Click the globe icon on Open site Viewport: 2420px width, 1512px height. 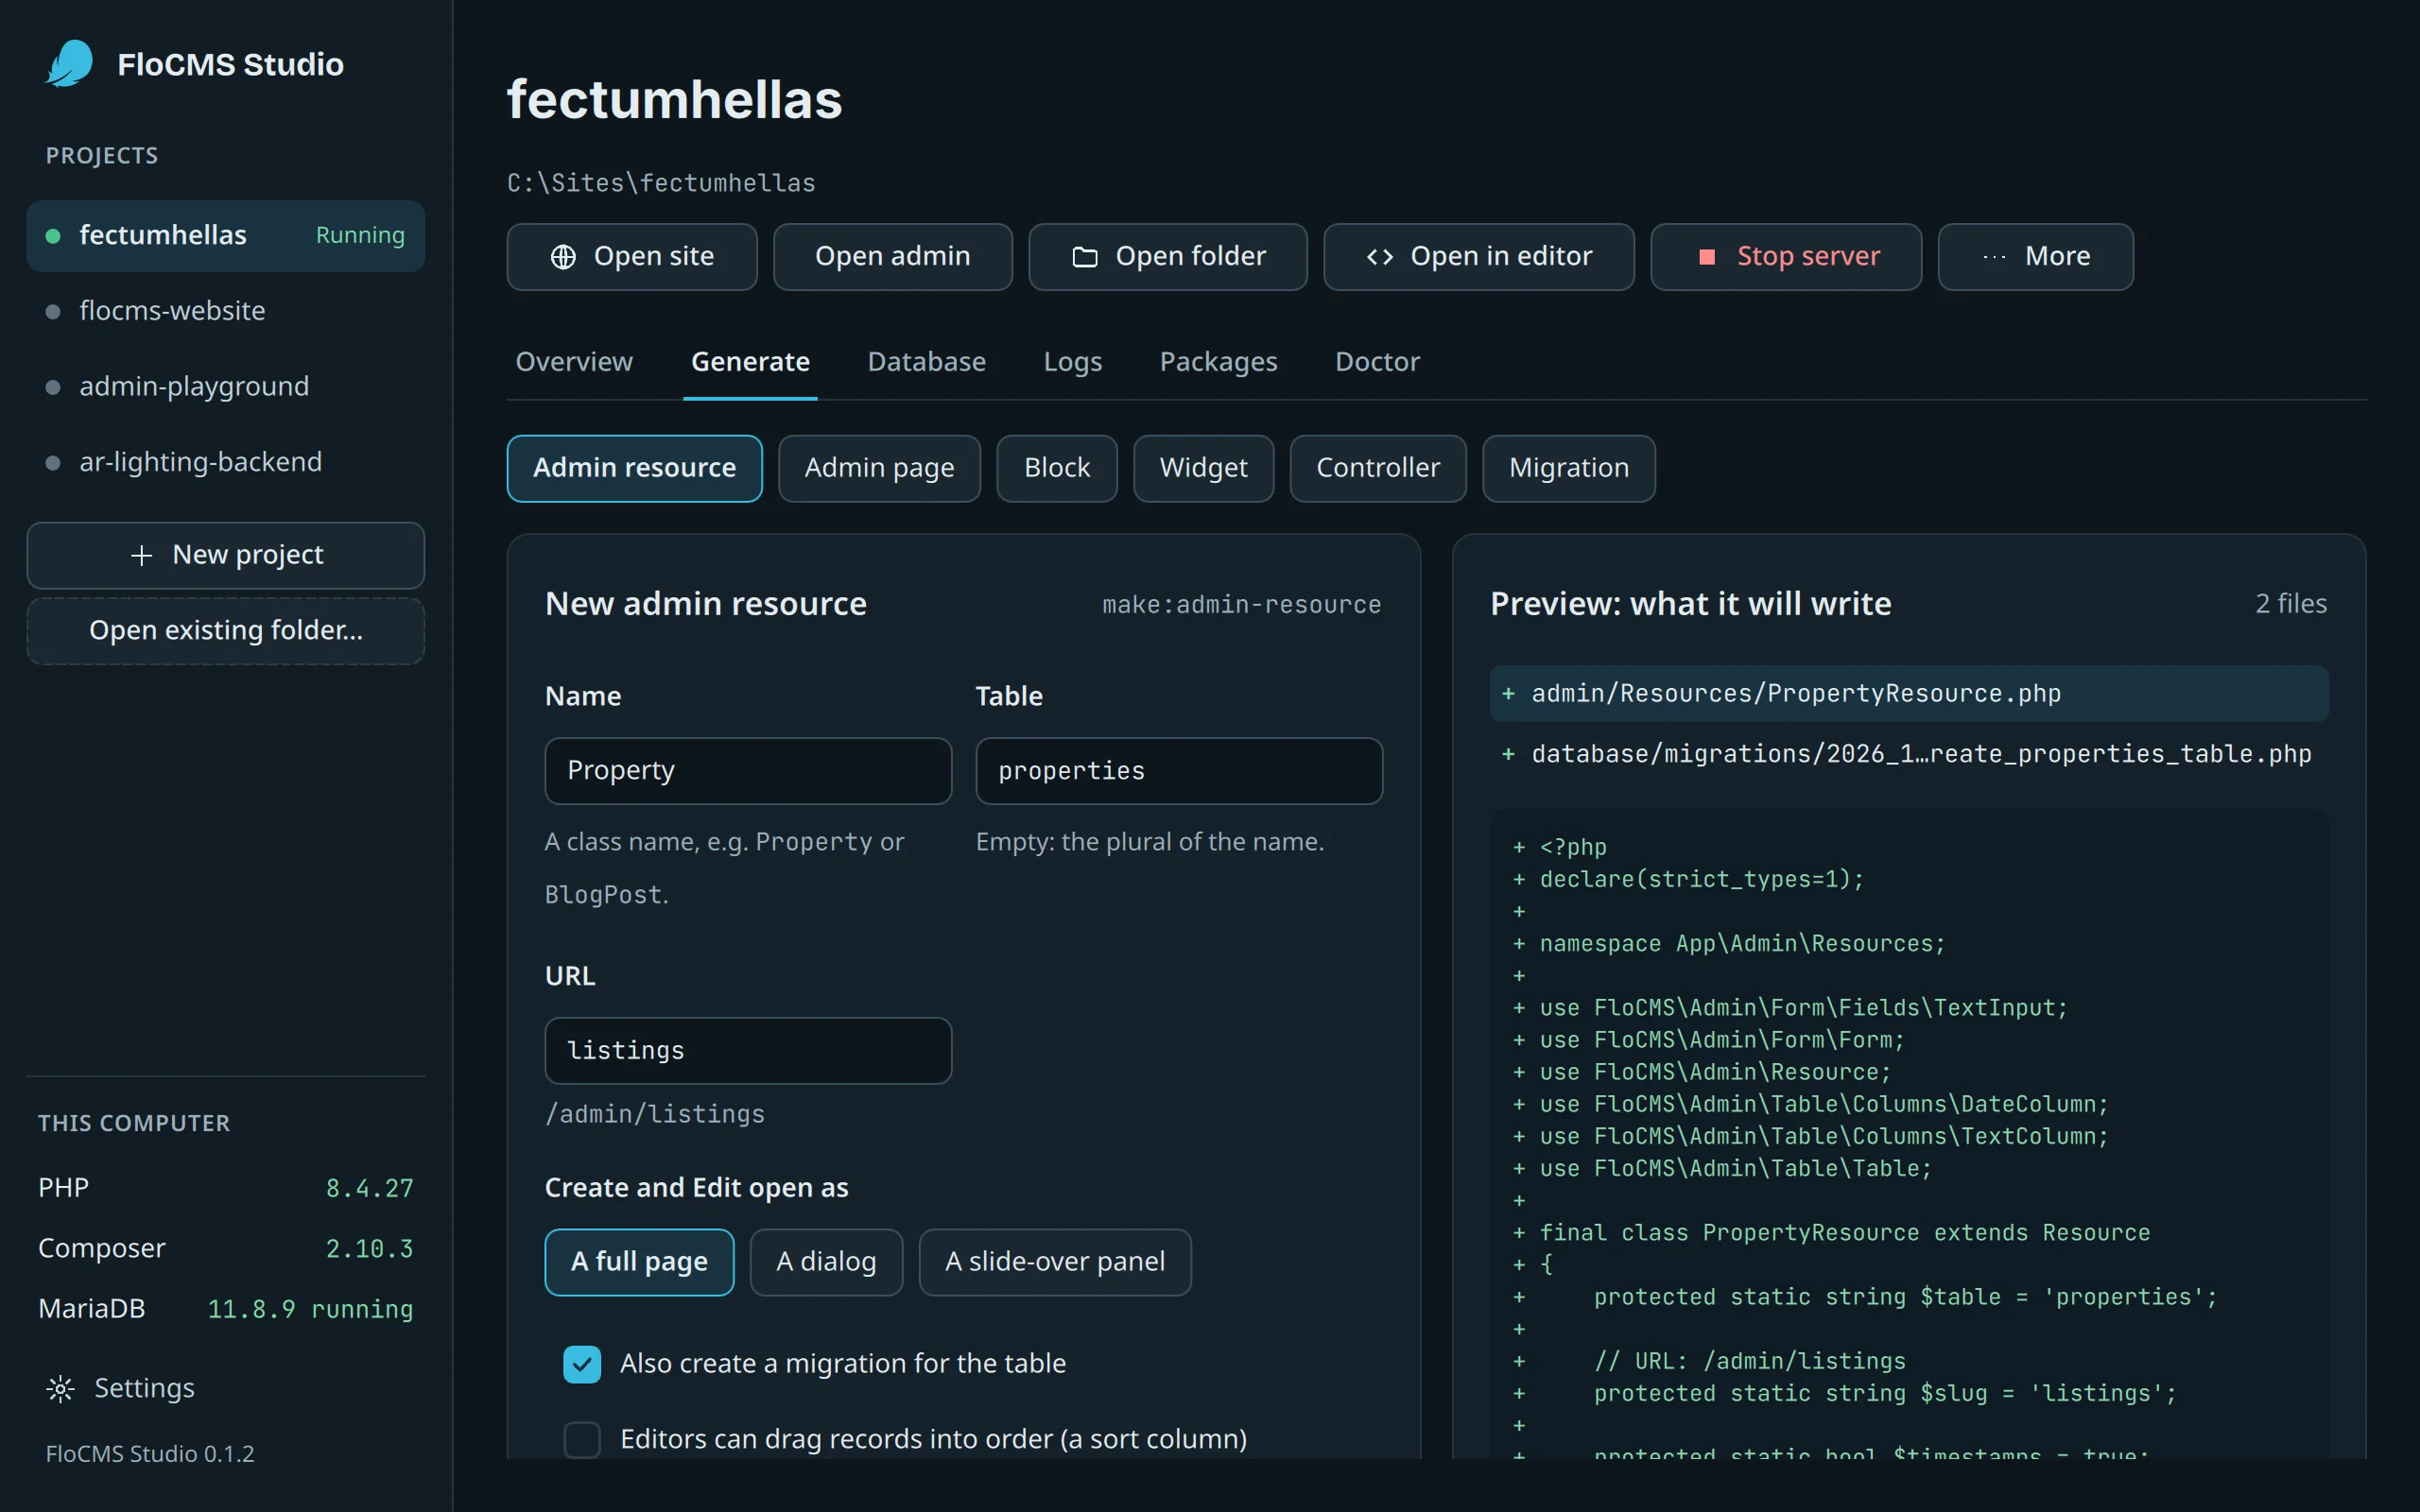click(x=563, y=257)
